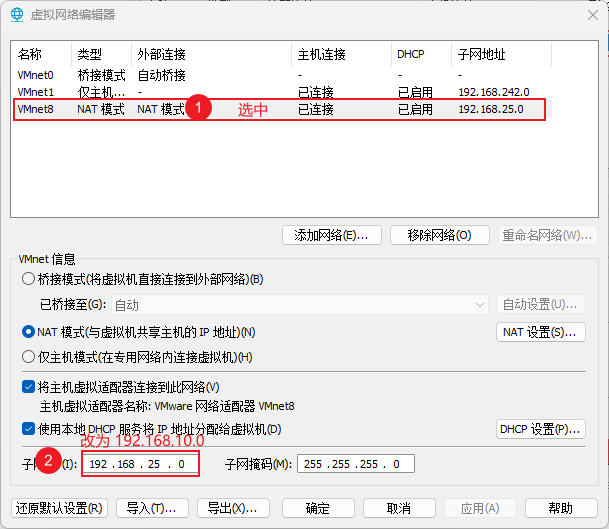Screen dimensions: 609x529
Task: Click the 添加网络 button
Action: click(331, 235)
